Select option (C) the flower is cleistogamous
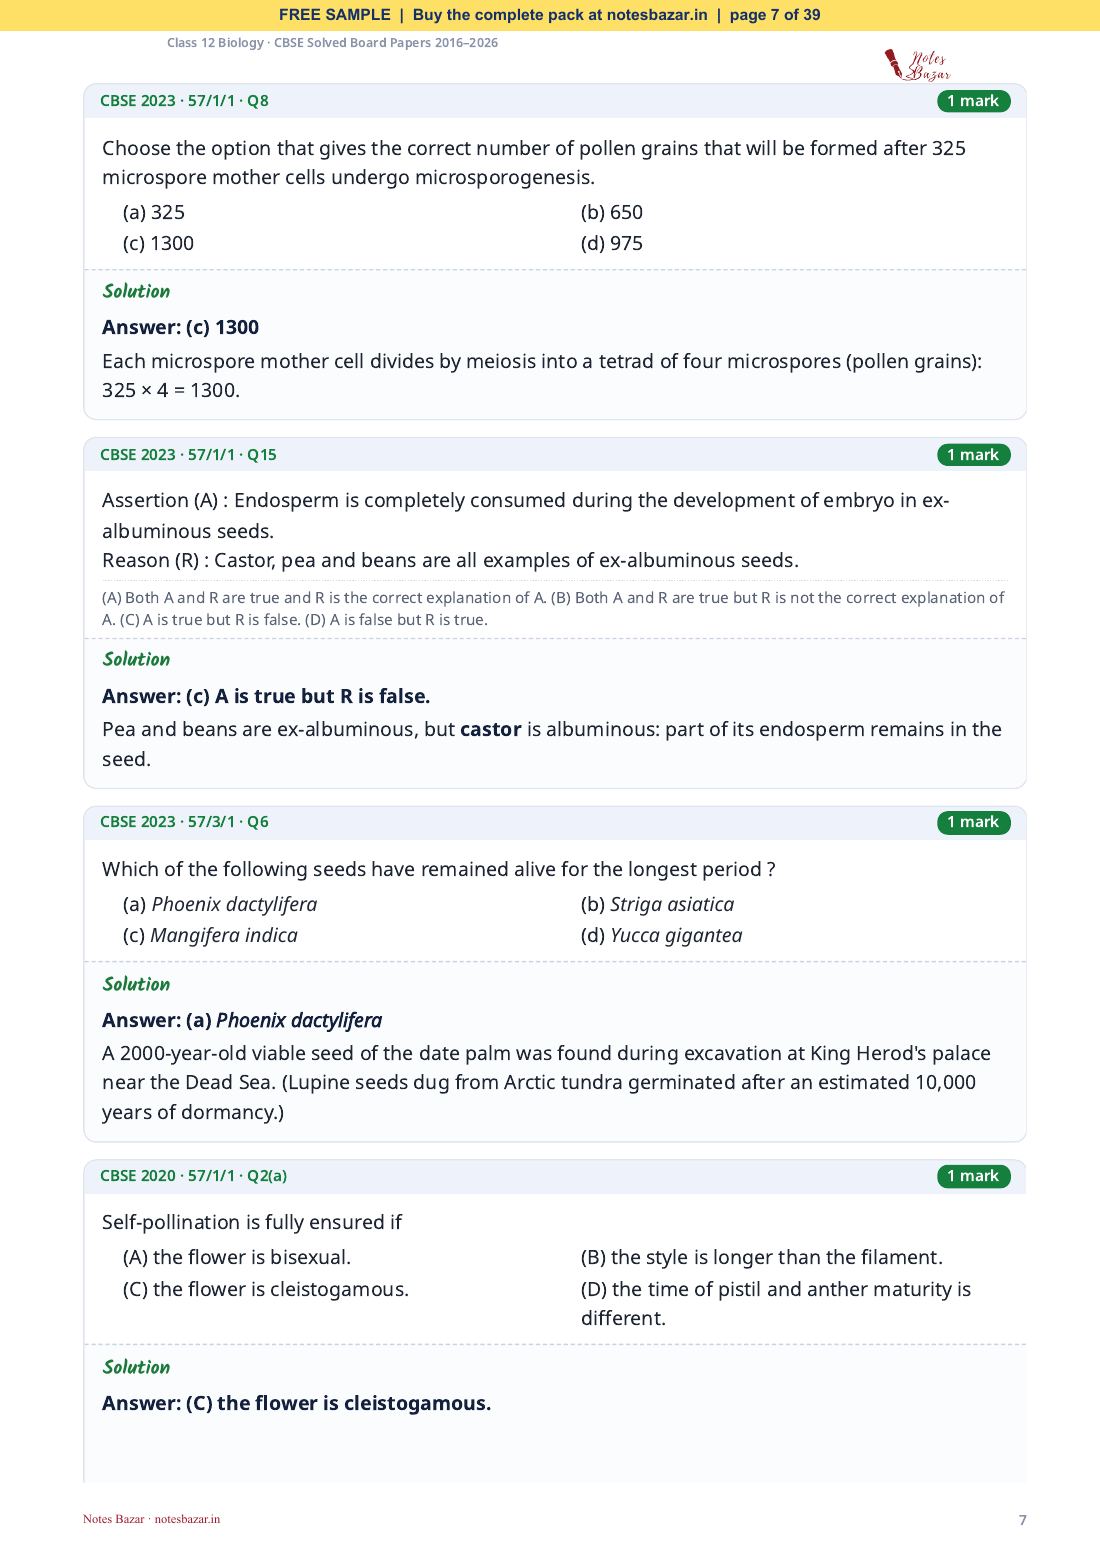The height and width of the screenshot is (1557, 1100). (x=266, y=1289)
